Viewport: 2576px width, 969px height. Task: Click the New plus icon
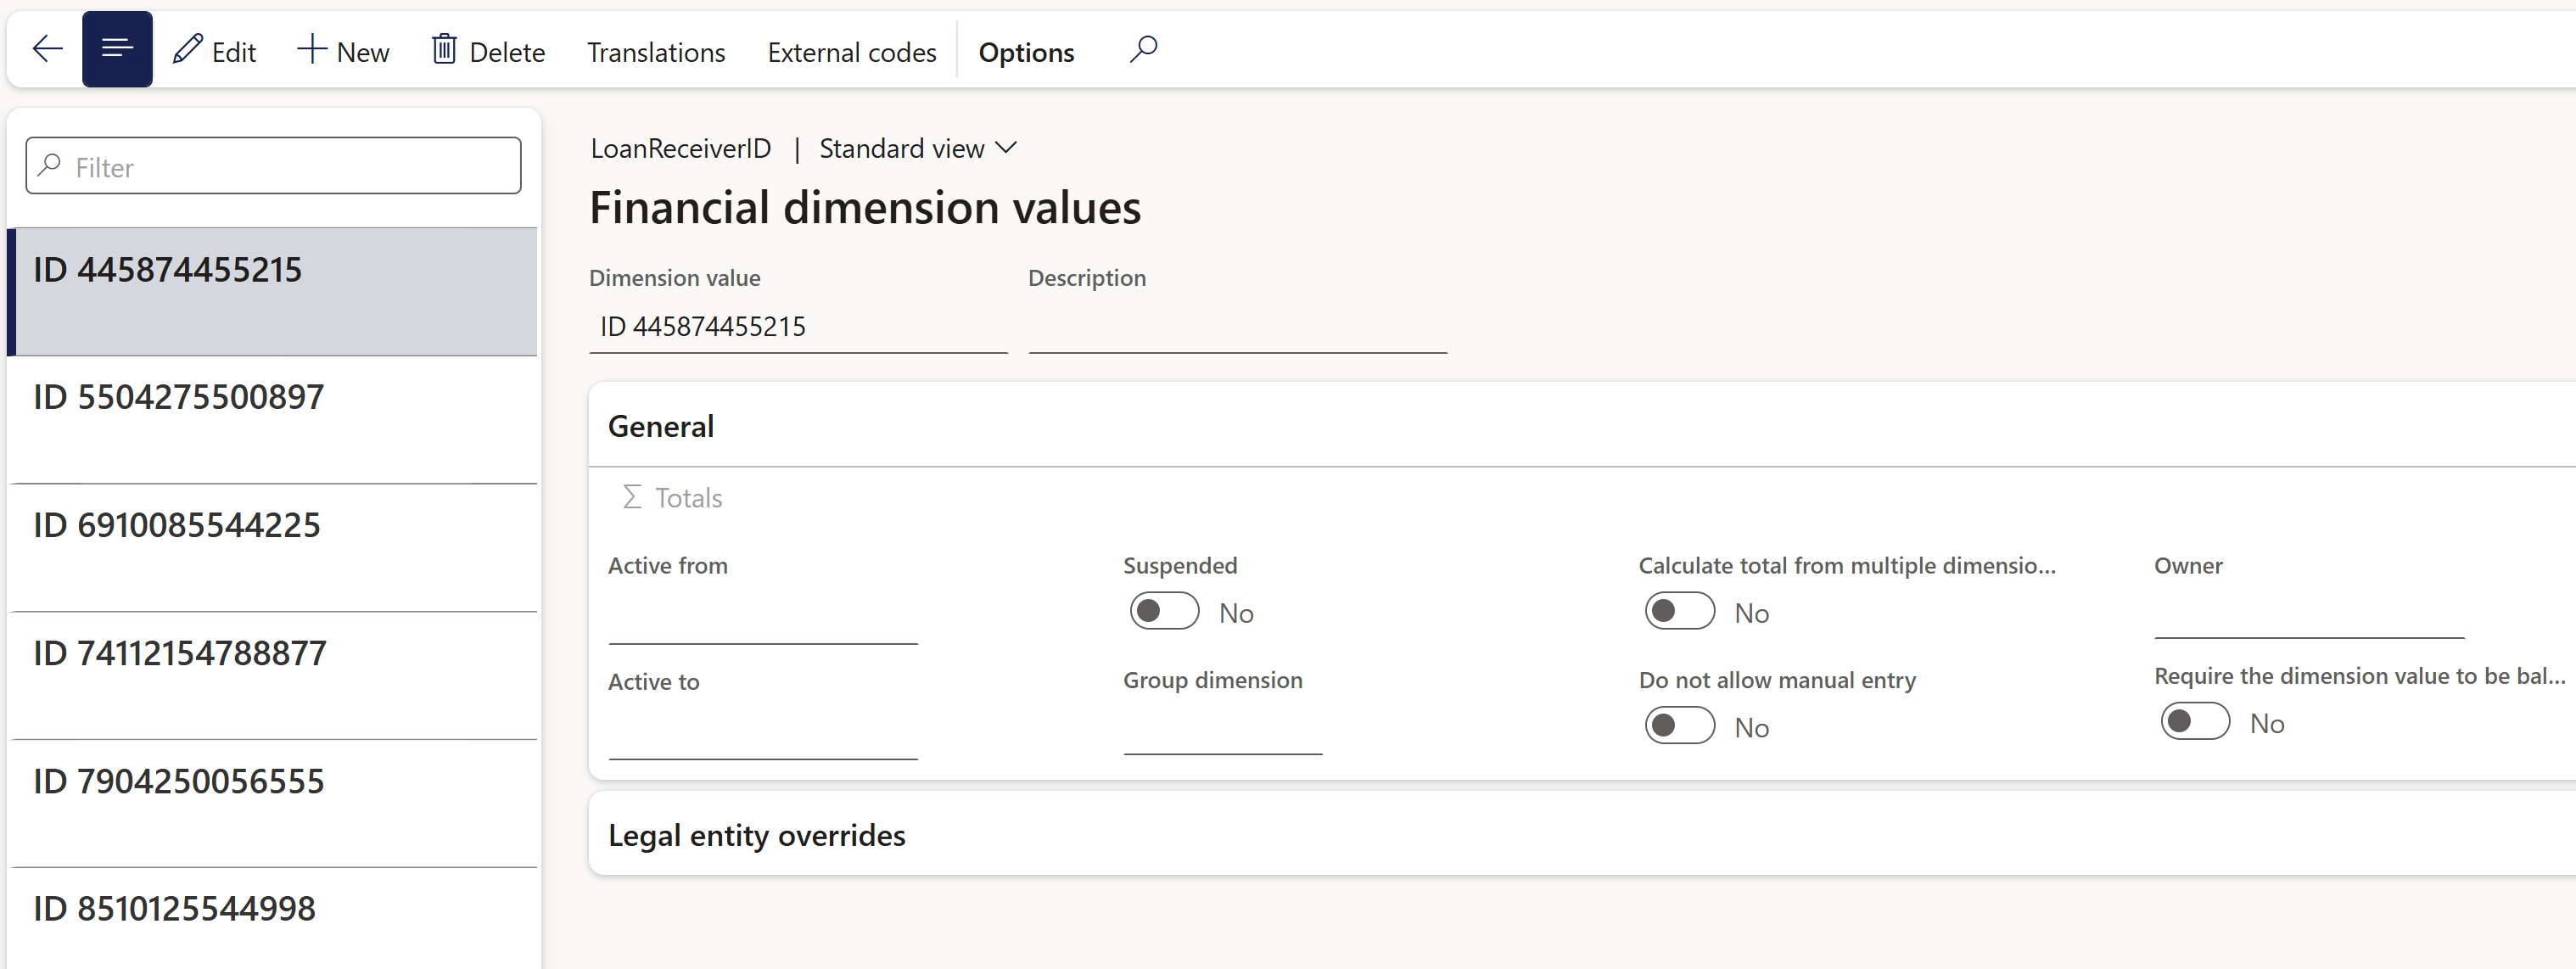[x=312, y=50]
